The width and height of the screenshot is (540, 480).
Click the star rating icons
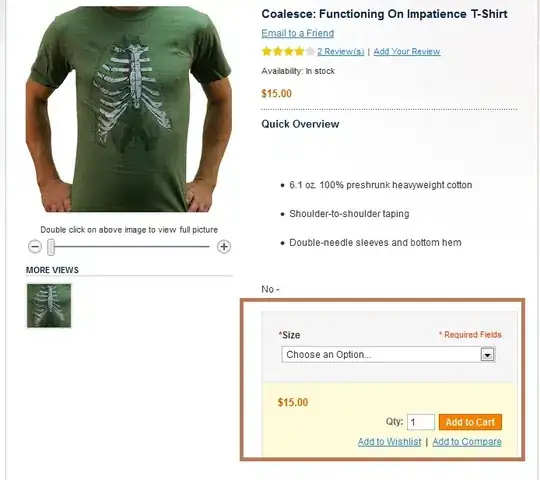pos(288,51)
